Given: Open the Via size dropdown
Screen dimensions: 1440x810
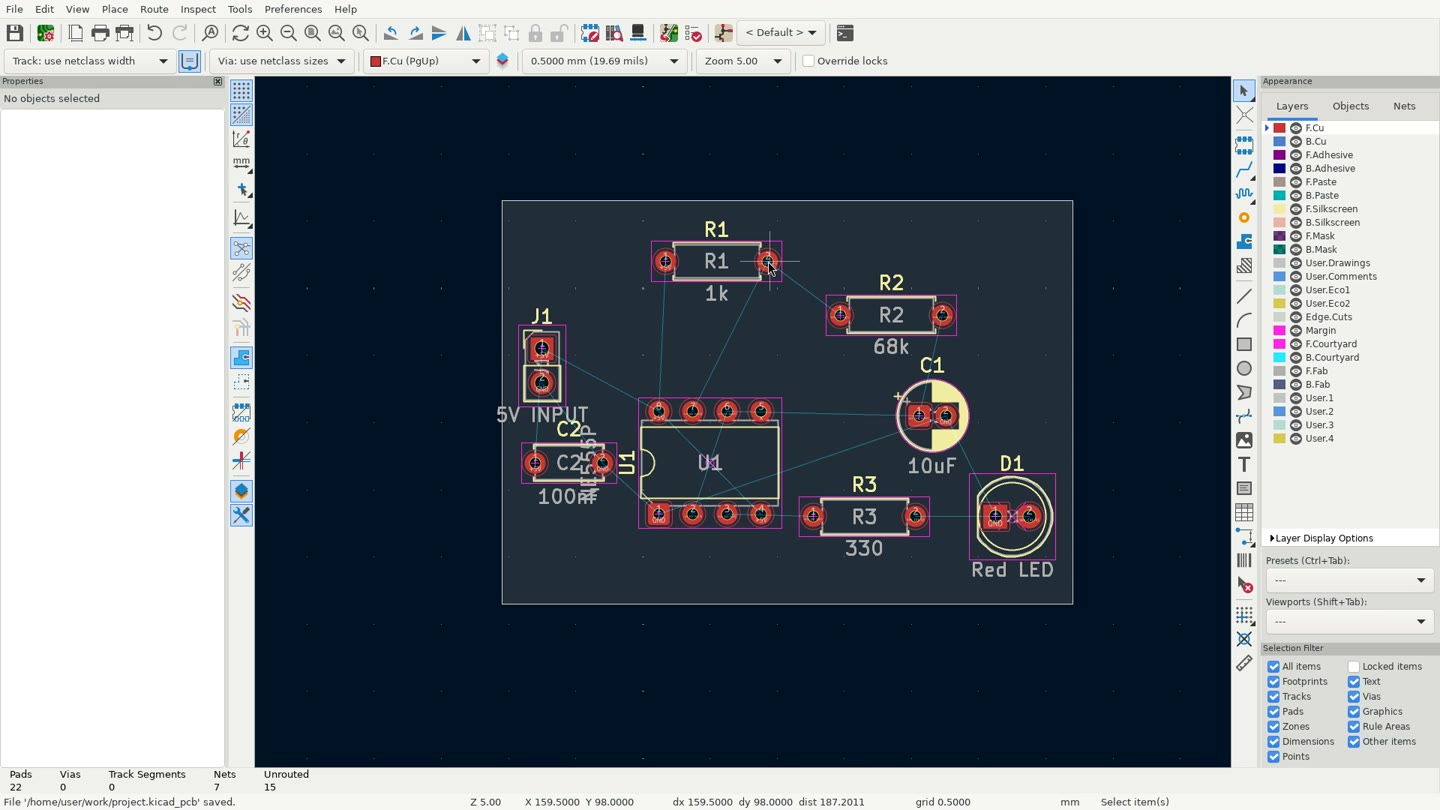Looking at the screenshot, I should 281,61.
